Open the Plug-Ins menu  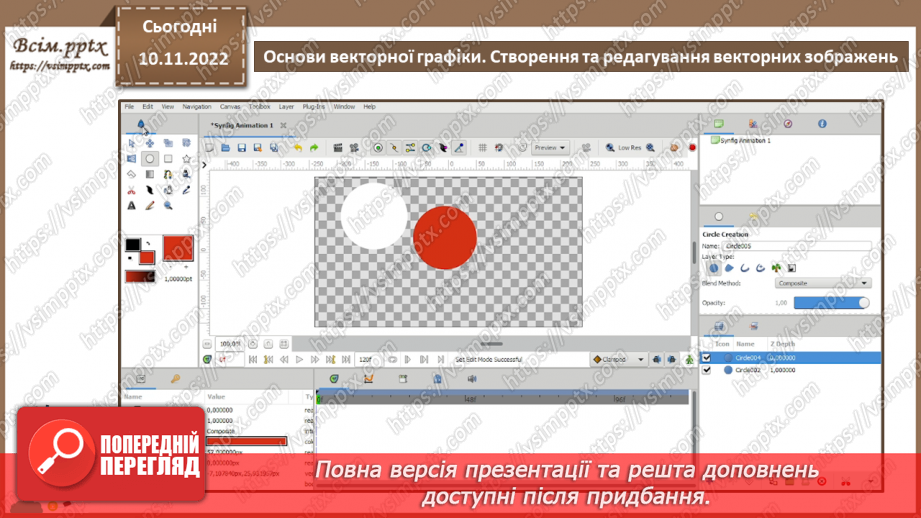pyautogui.click(x=314, y=107)
